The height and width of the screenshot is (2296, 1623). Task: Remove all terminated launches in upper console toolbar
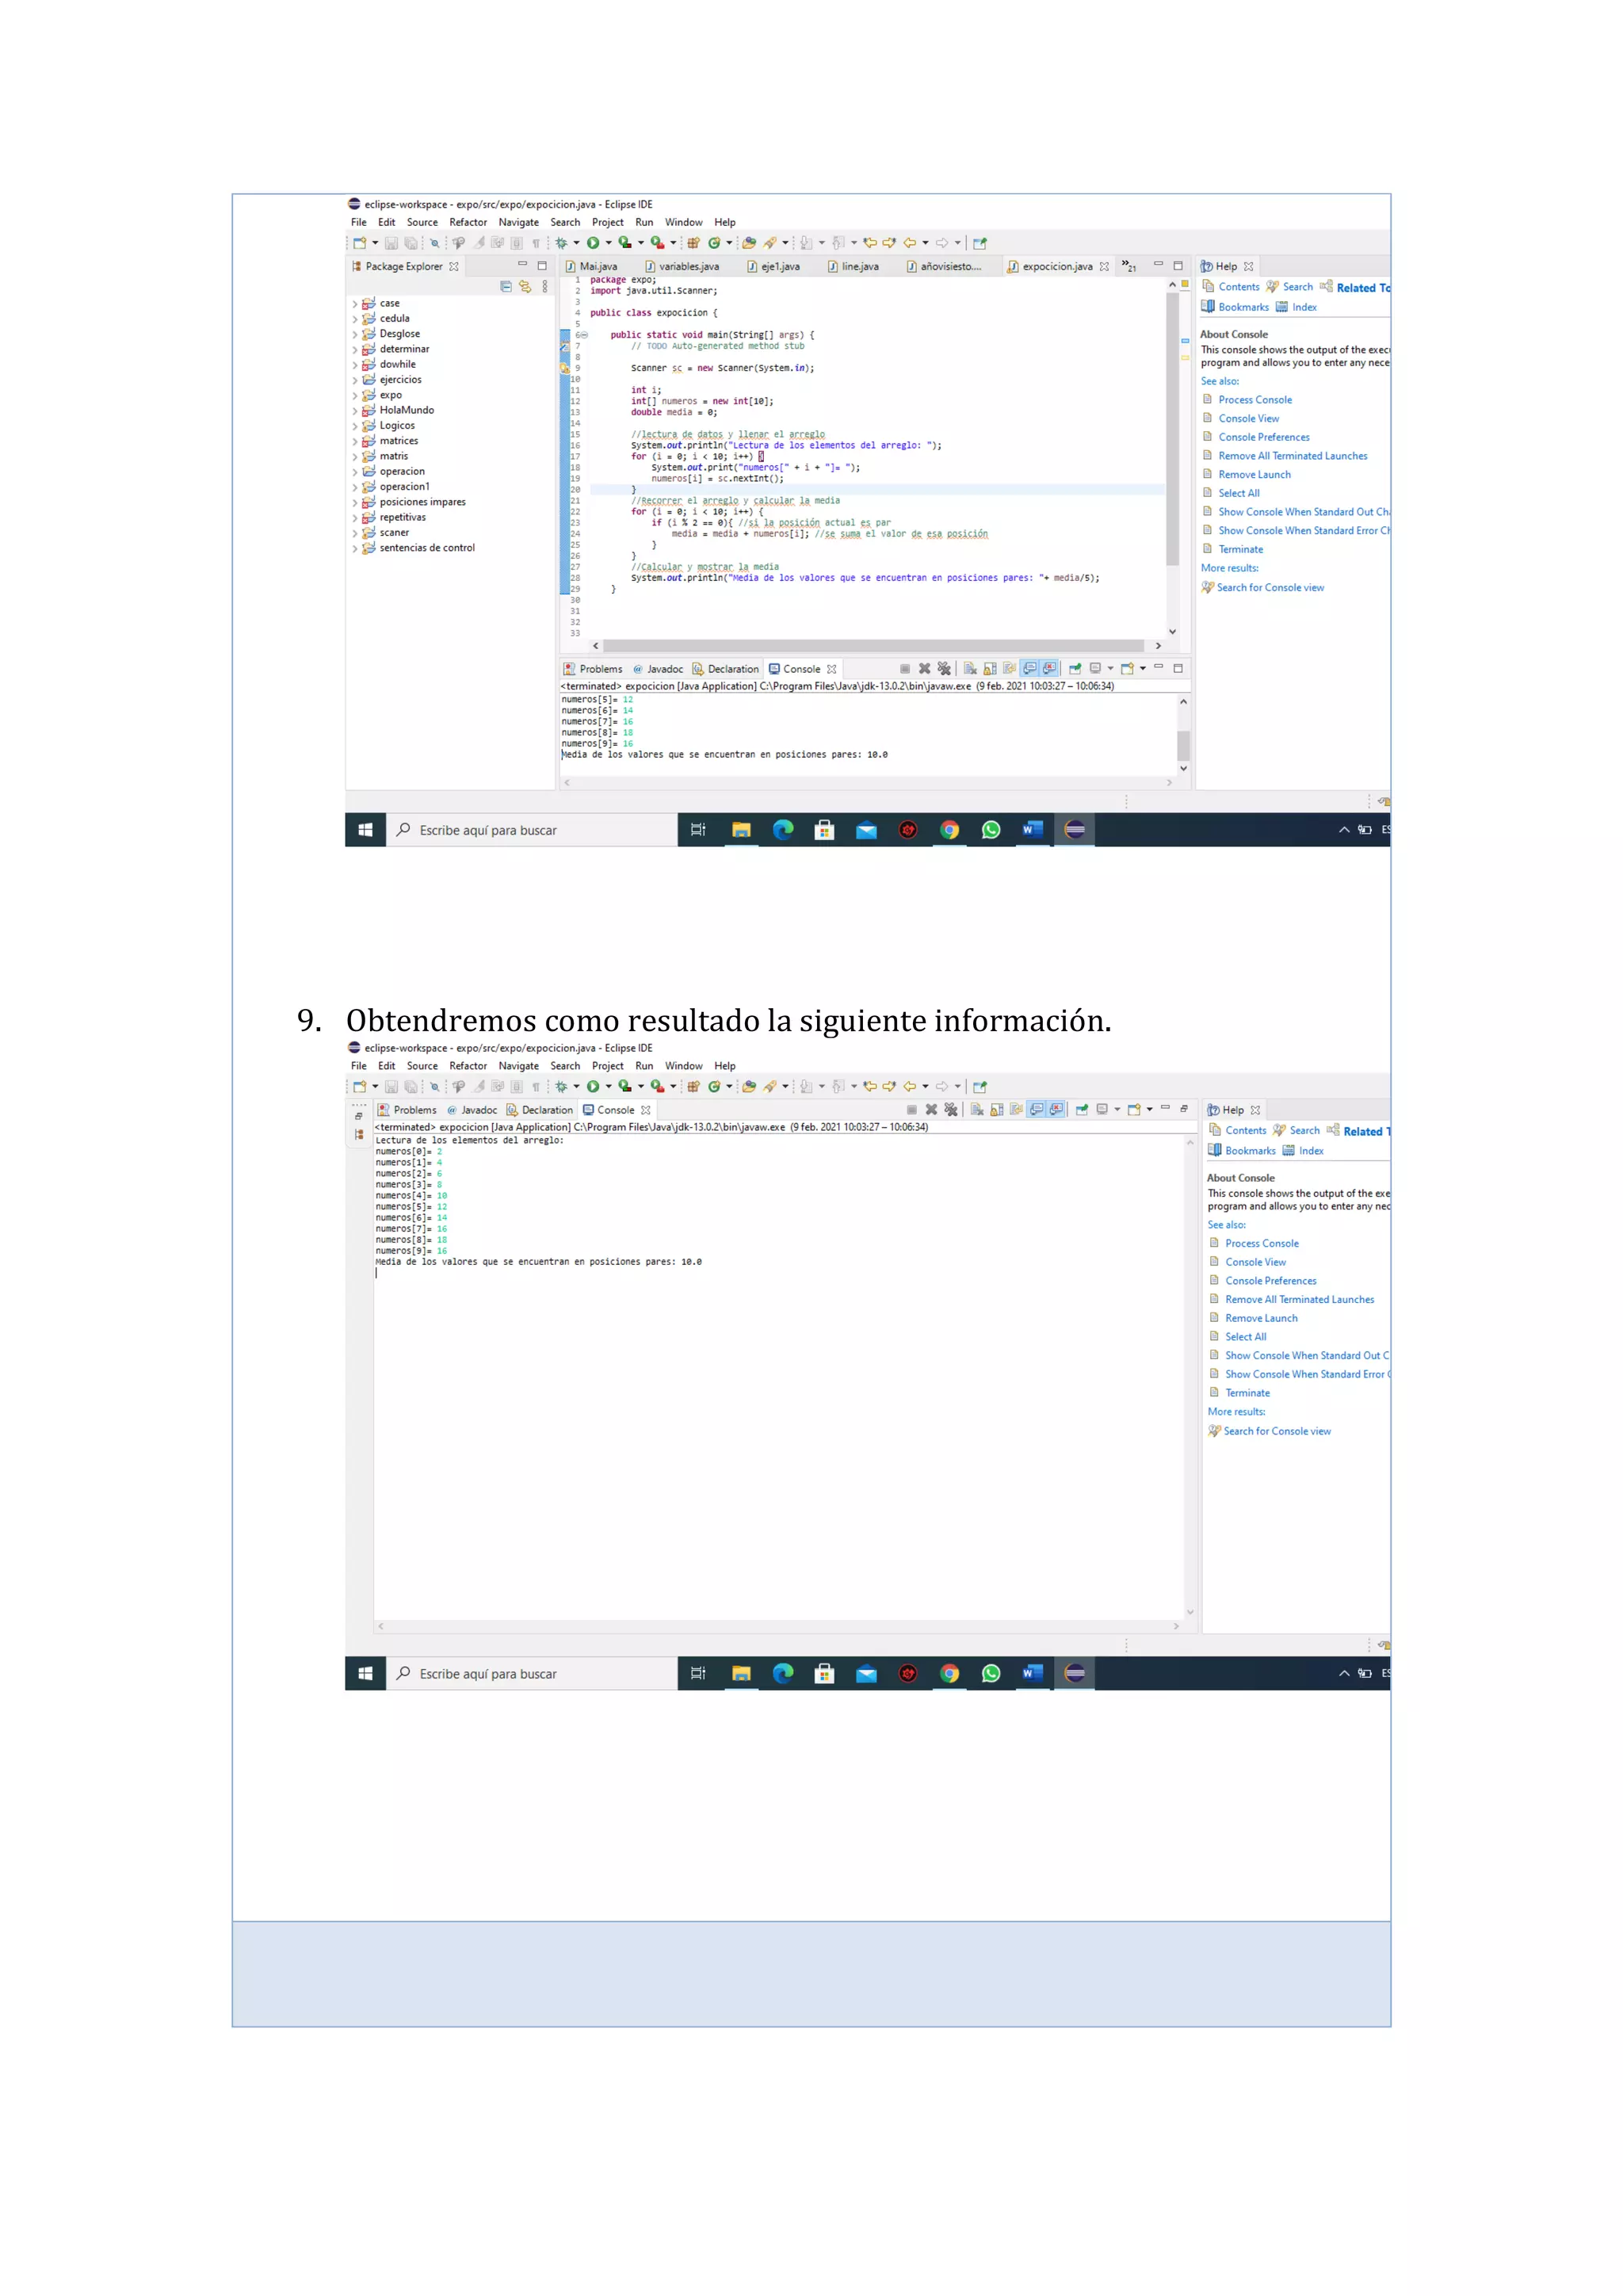click(x=944, y=669)
